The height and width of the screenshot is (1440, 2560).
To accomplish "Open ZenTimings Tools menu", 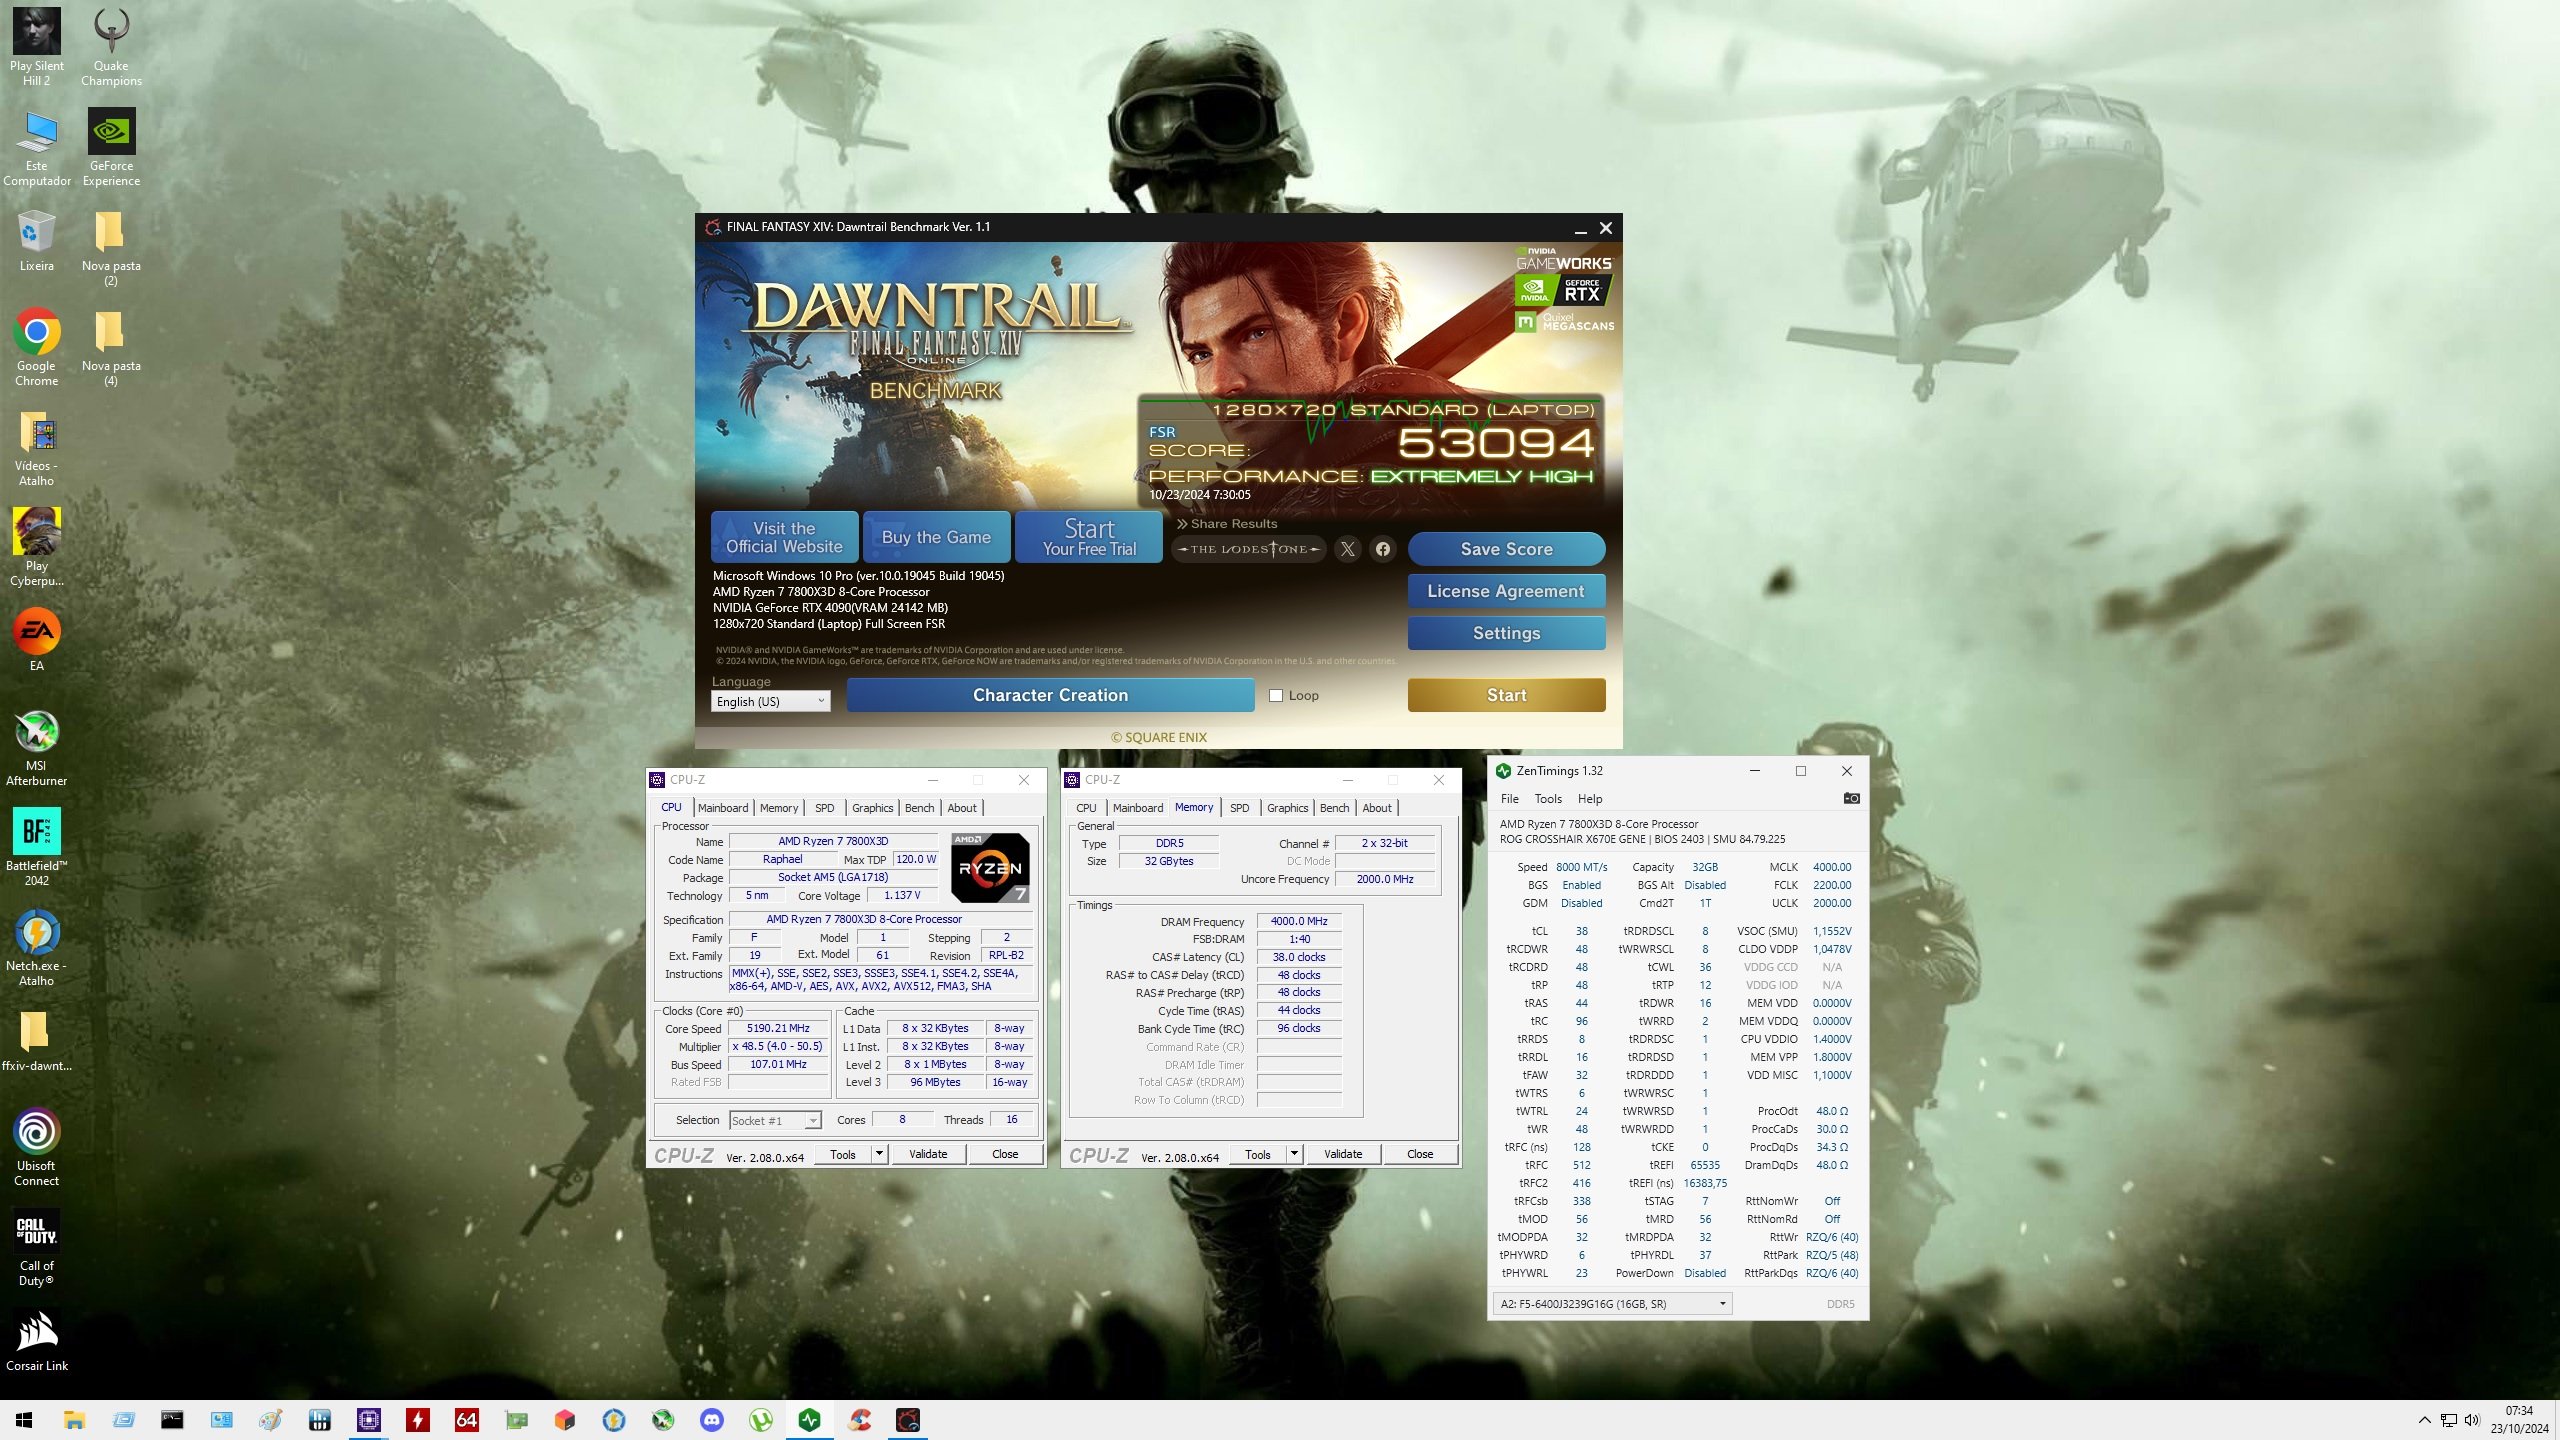I will [x=1548, y=799].
